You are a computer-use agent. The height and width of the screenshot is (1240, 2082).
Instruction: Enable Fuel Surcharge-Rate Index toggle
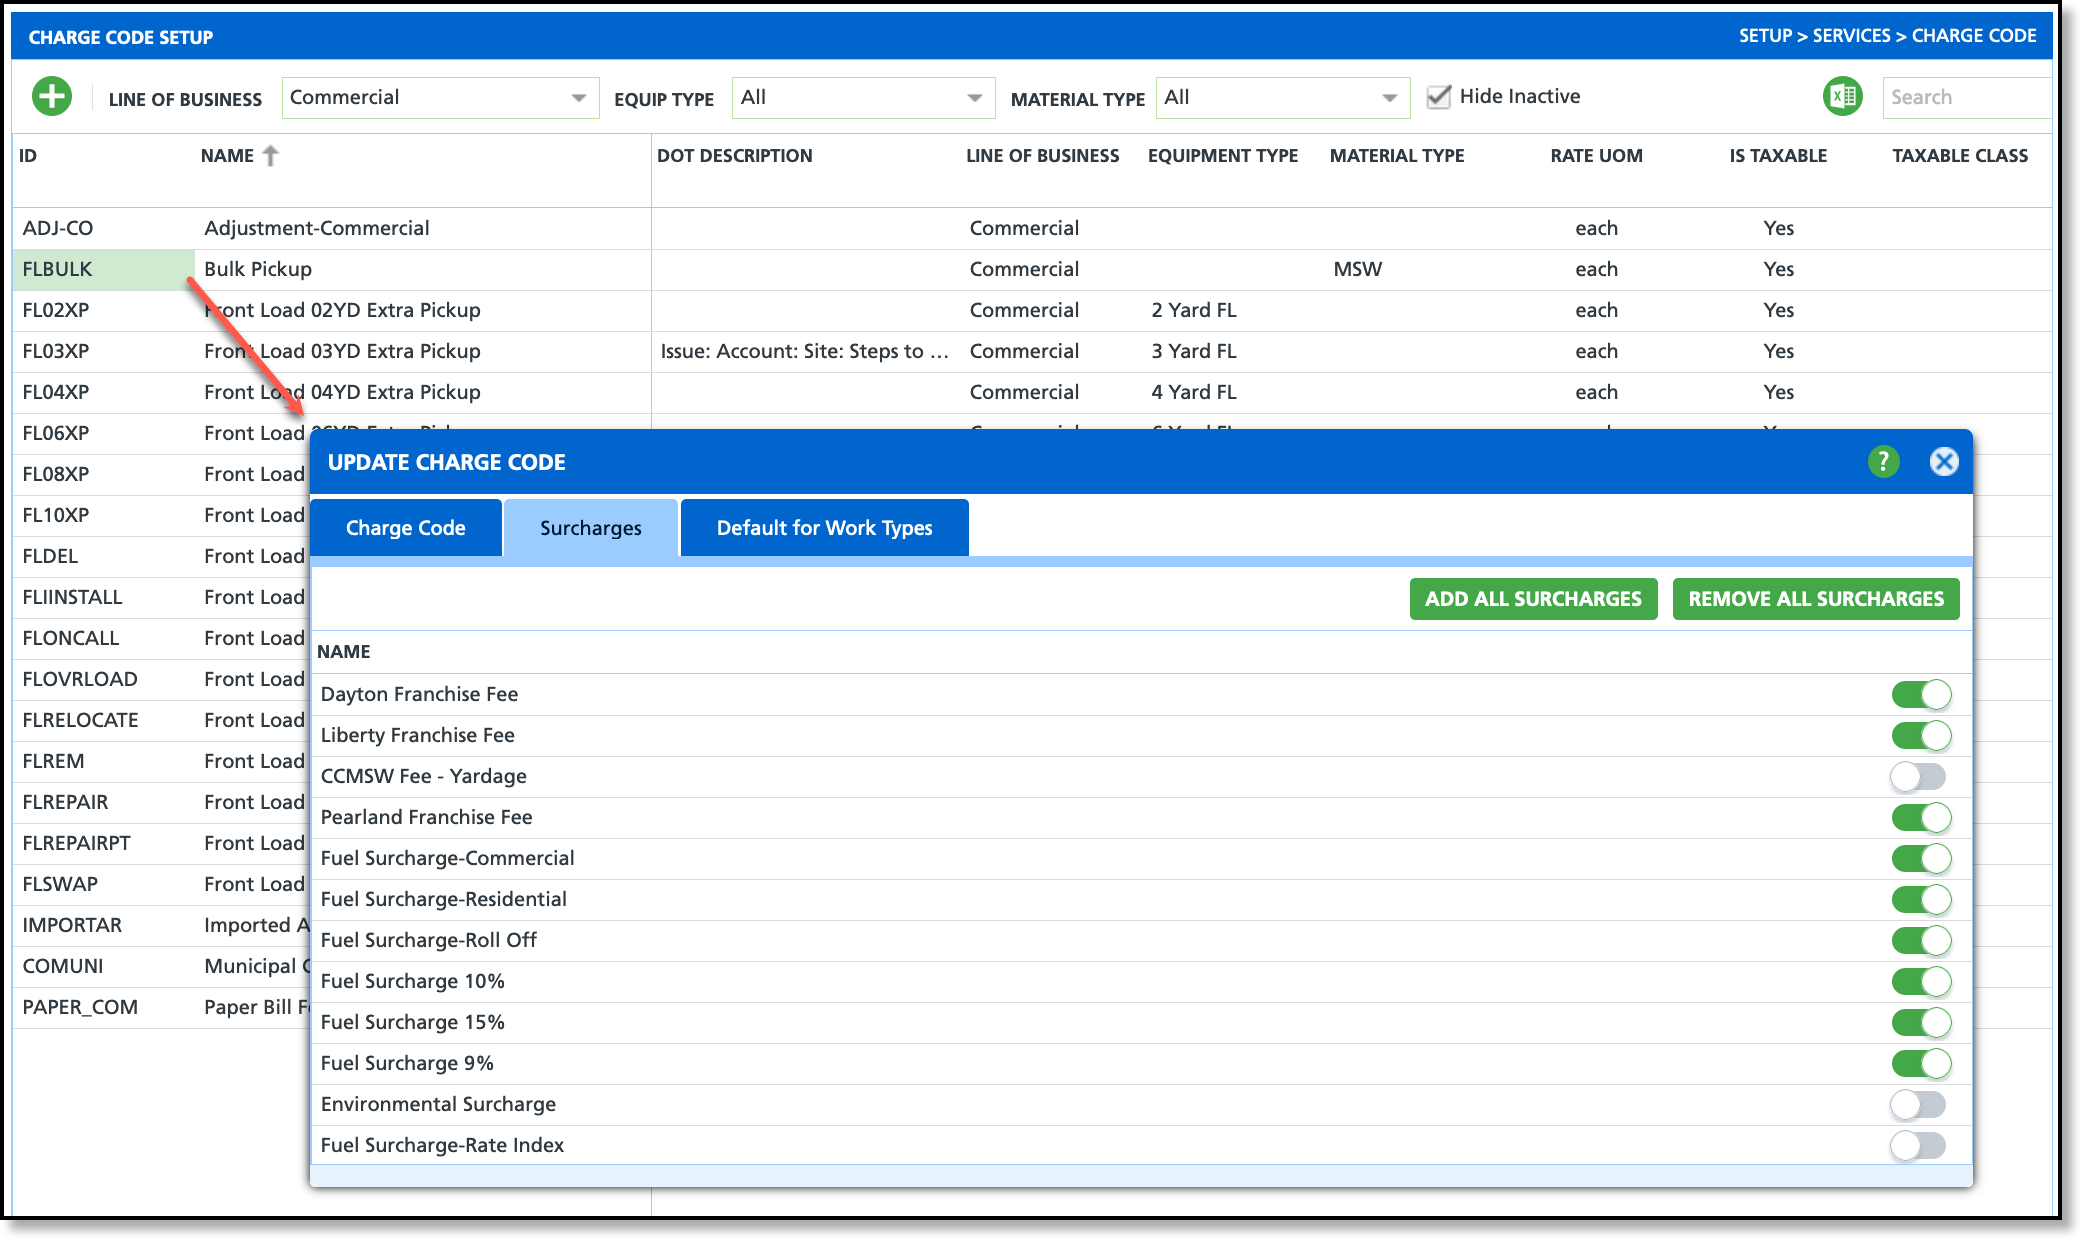(x=1918, y=1145)
